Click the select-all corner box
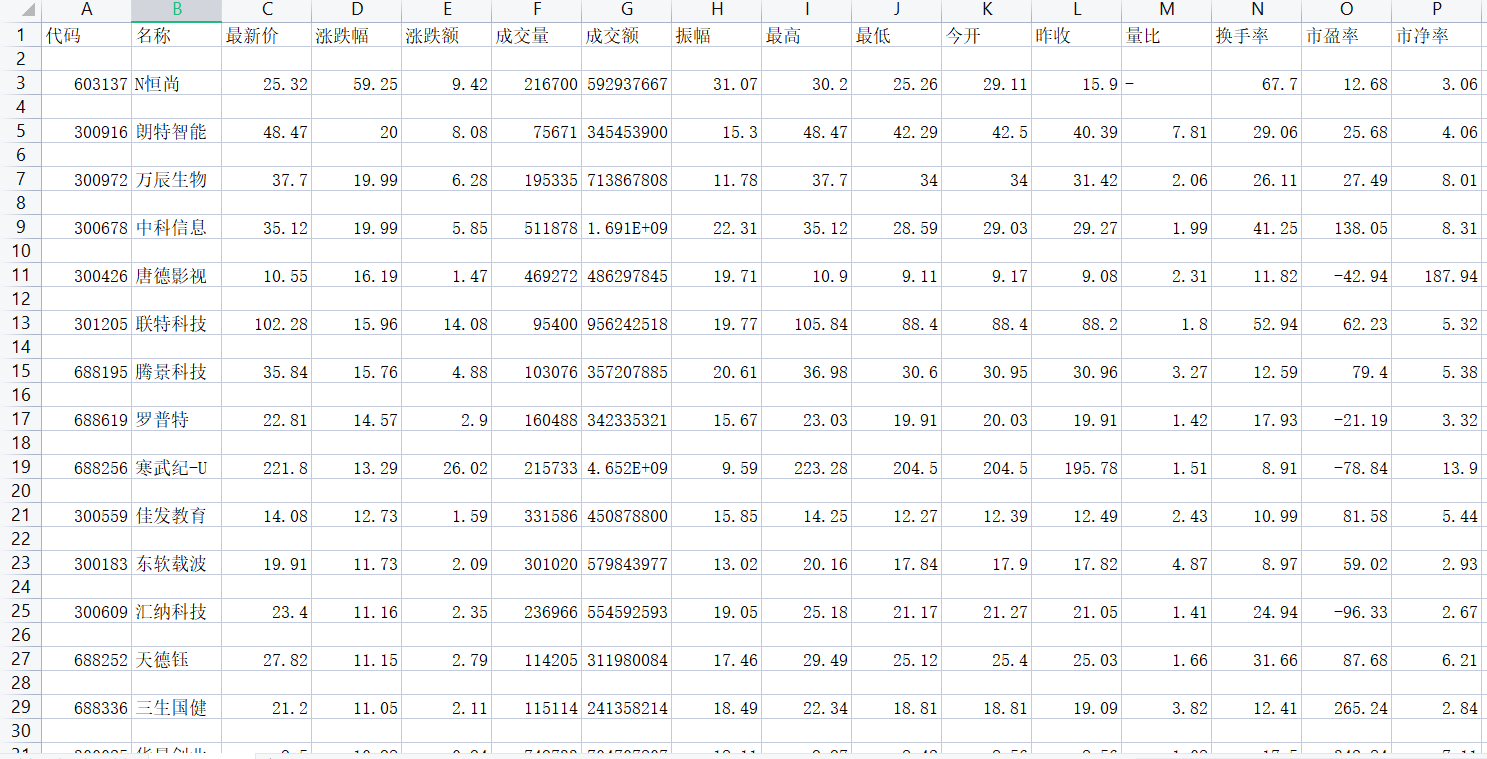This screenshot has width=1487, height=759. [21, 10]
